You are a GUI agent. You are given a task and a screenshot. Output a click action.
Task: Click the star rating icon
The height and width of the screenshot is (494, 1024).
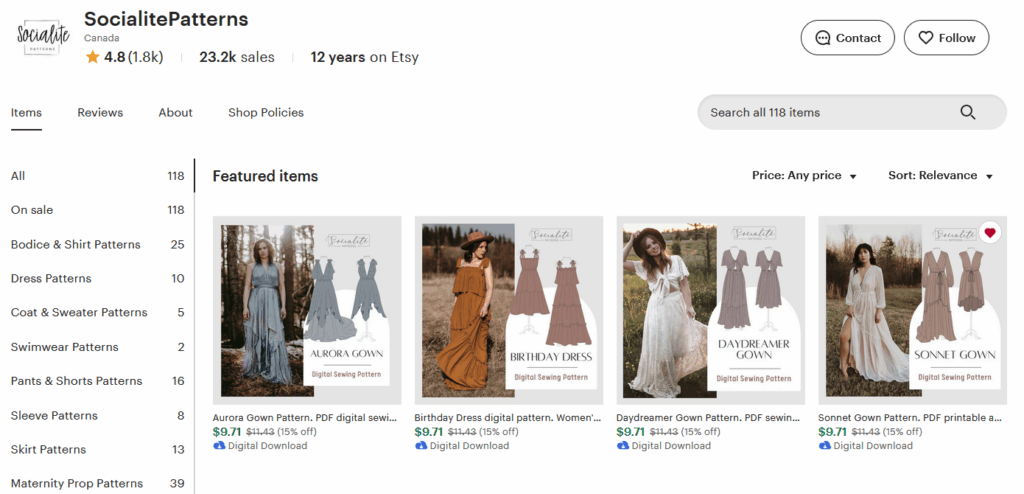click(x=92, y=57)
